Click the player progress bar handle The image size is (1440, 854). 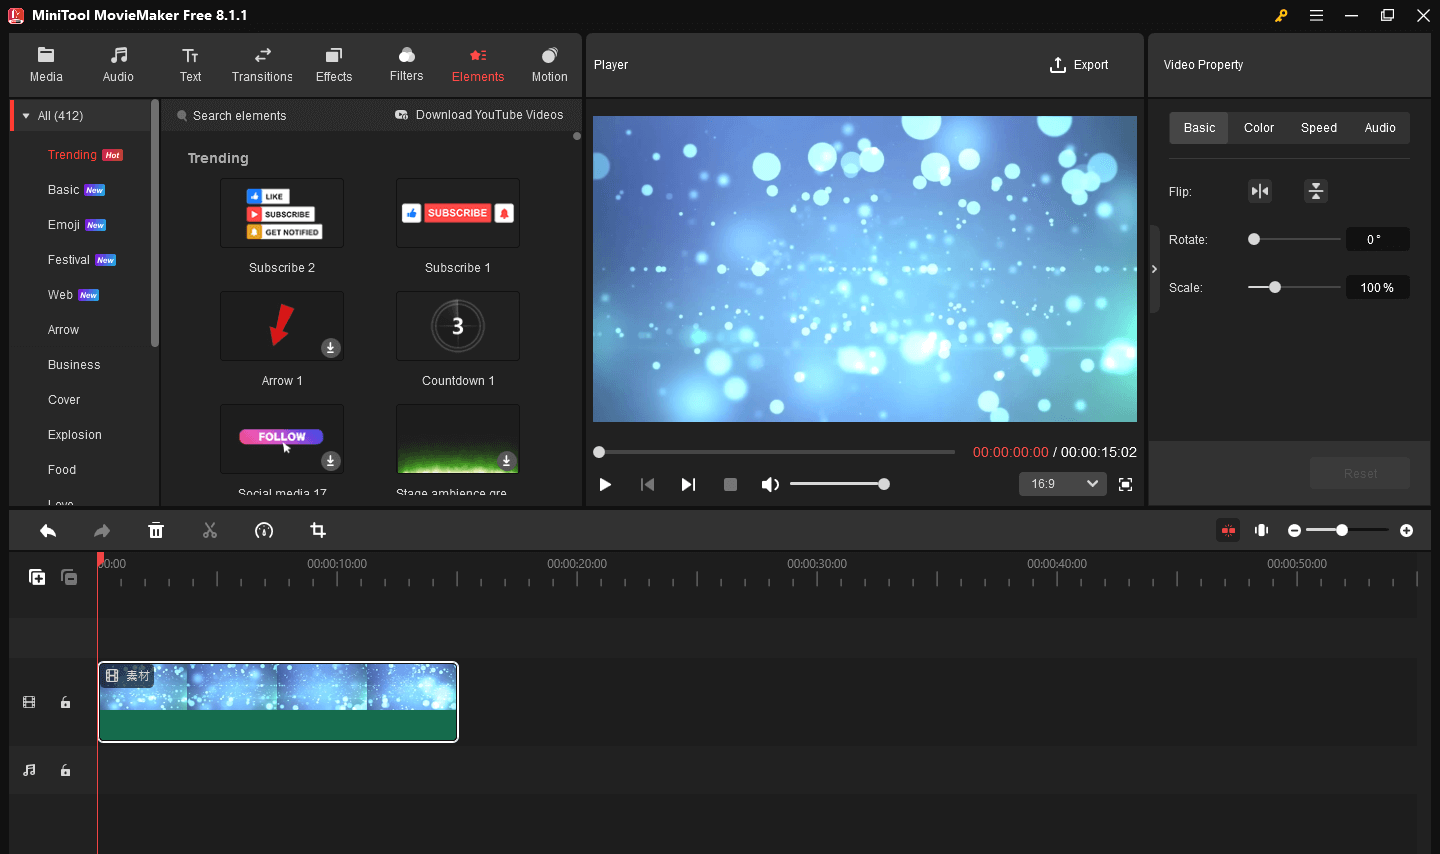click(599, 452)
